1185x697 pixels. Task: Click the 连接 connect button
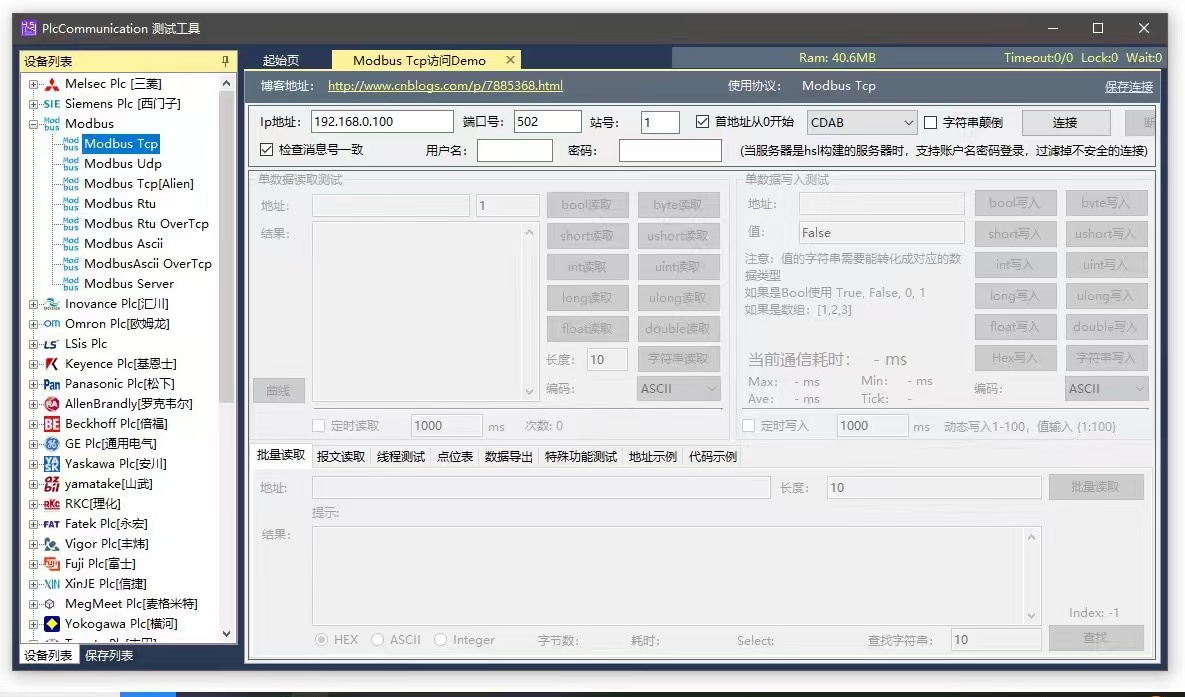tap(1066, 122)
